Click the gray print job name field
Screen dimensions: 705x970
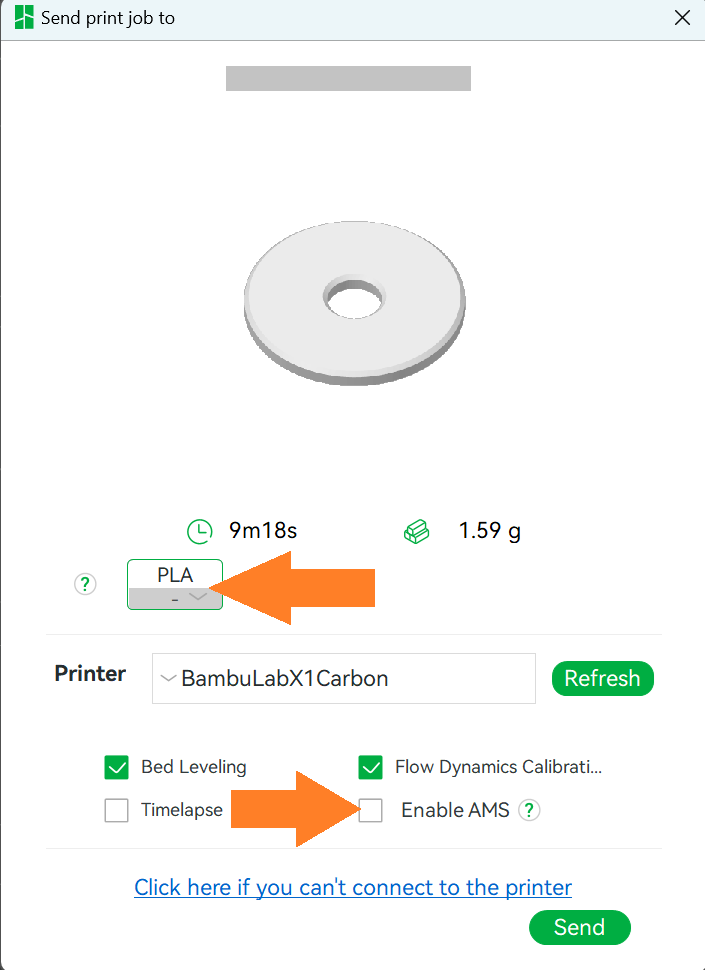[x=348, y=79]
